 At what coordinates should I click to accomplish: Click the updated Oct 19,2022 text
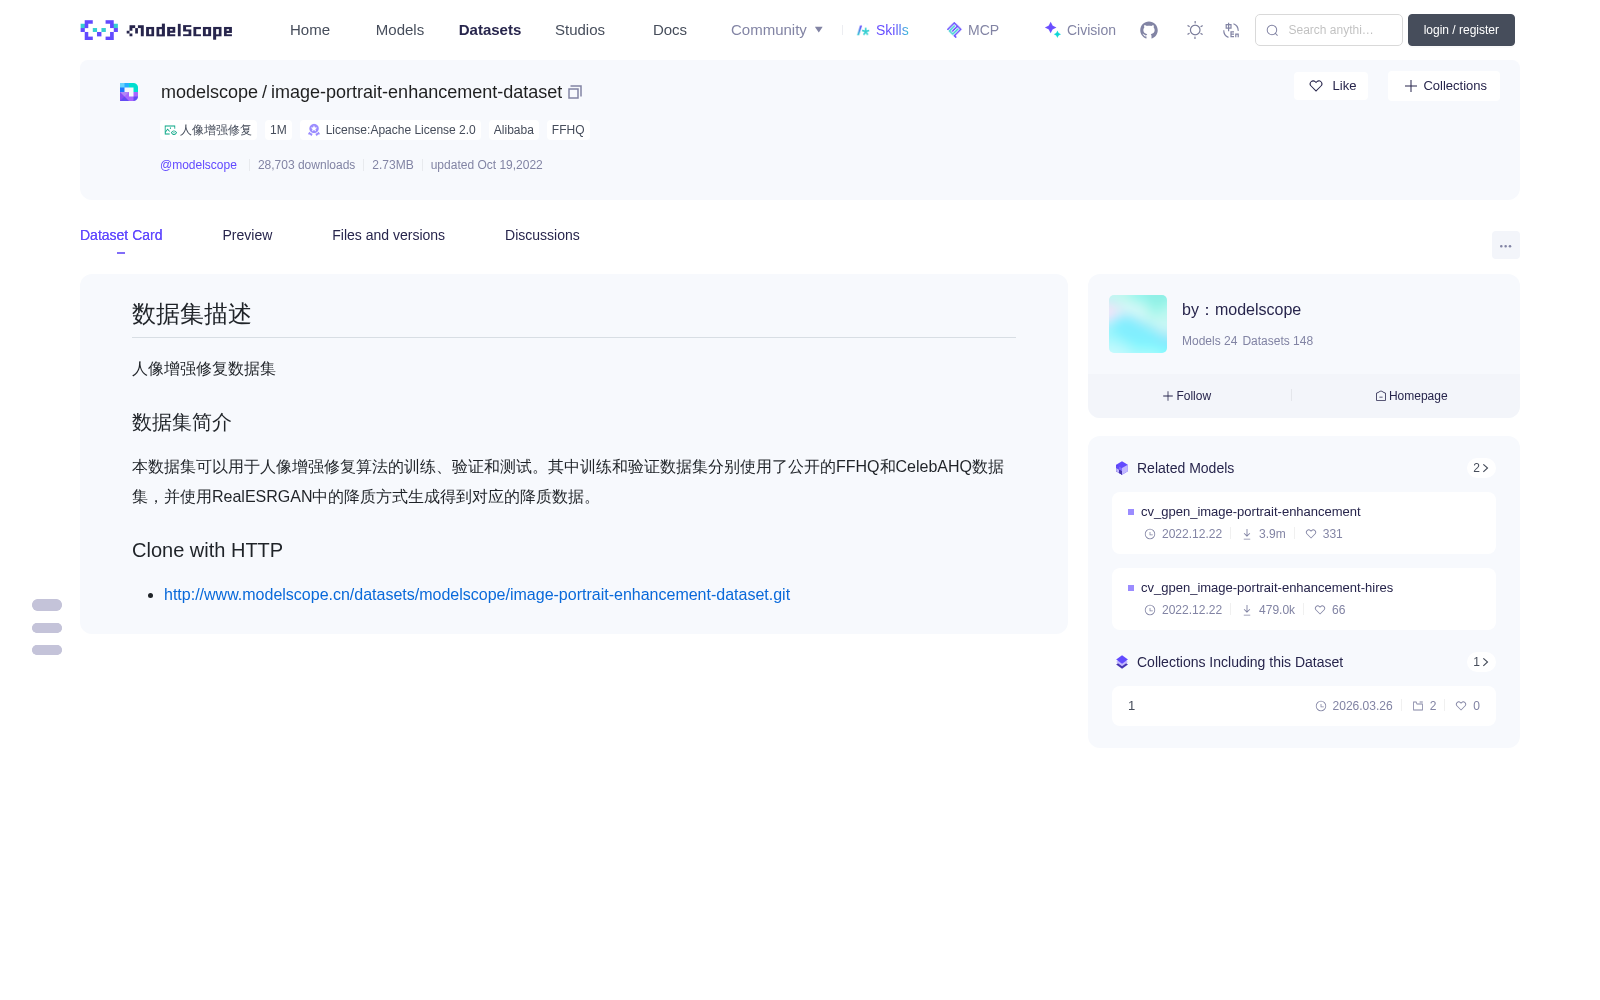pyautogui.click(x=486, y=165)
